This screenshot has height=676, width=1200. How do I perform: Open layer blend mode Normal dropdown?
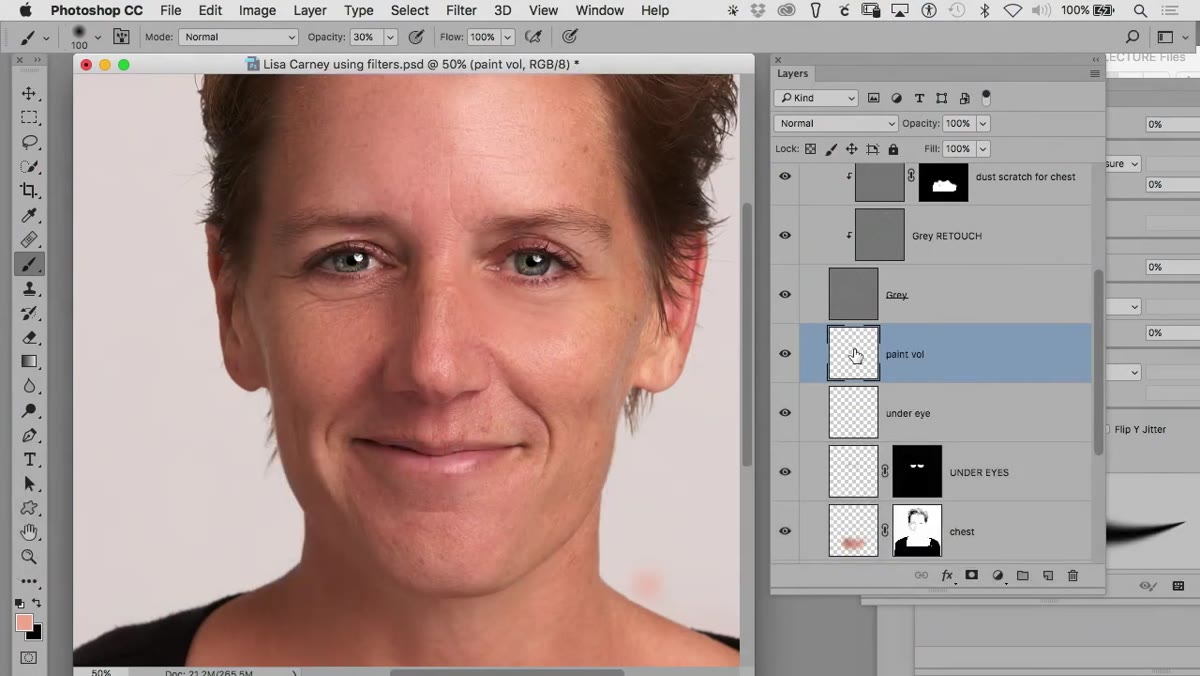[x=835, y=123]
